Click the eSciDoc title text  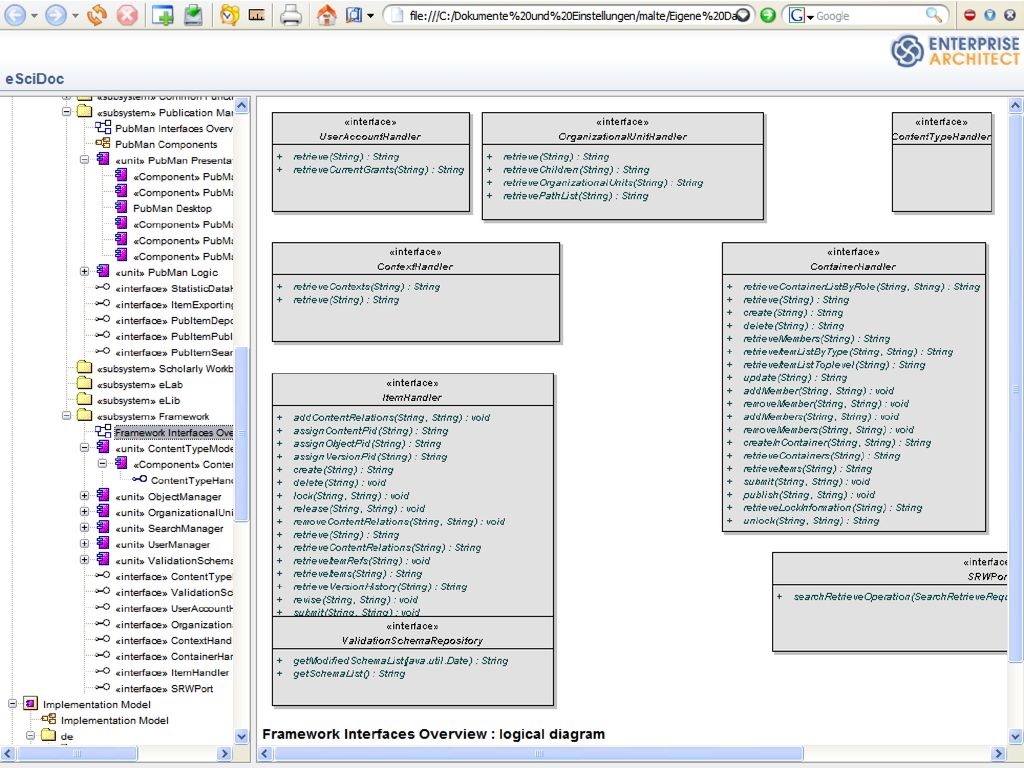pos(35,79)
